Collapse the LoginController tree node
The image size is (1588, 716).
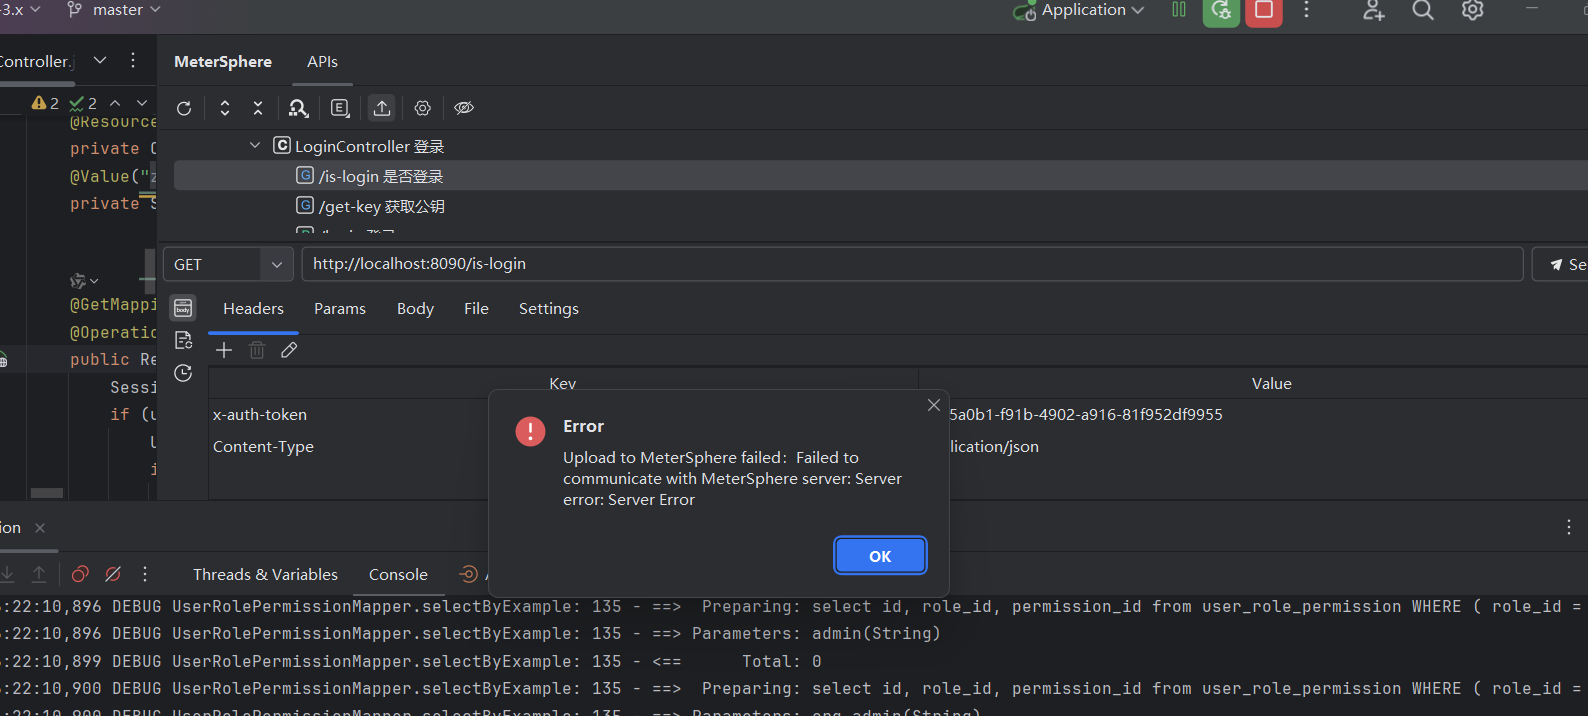(255, 146)
